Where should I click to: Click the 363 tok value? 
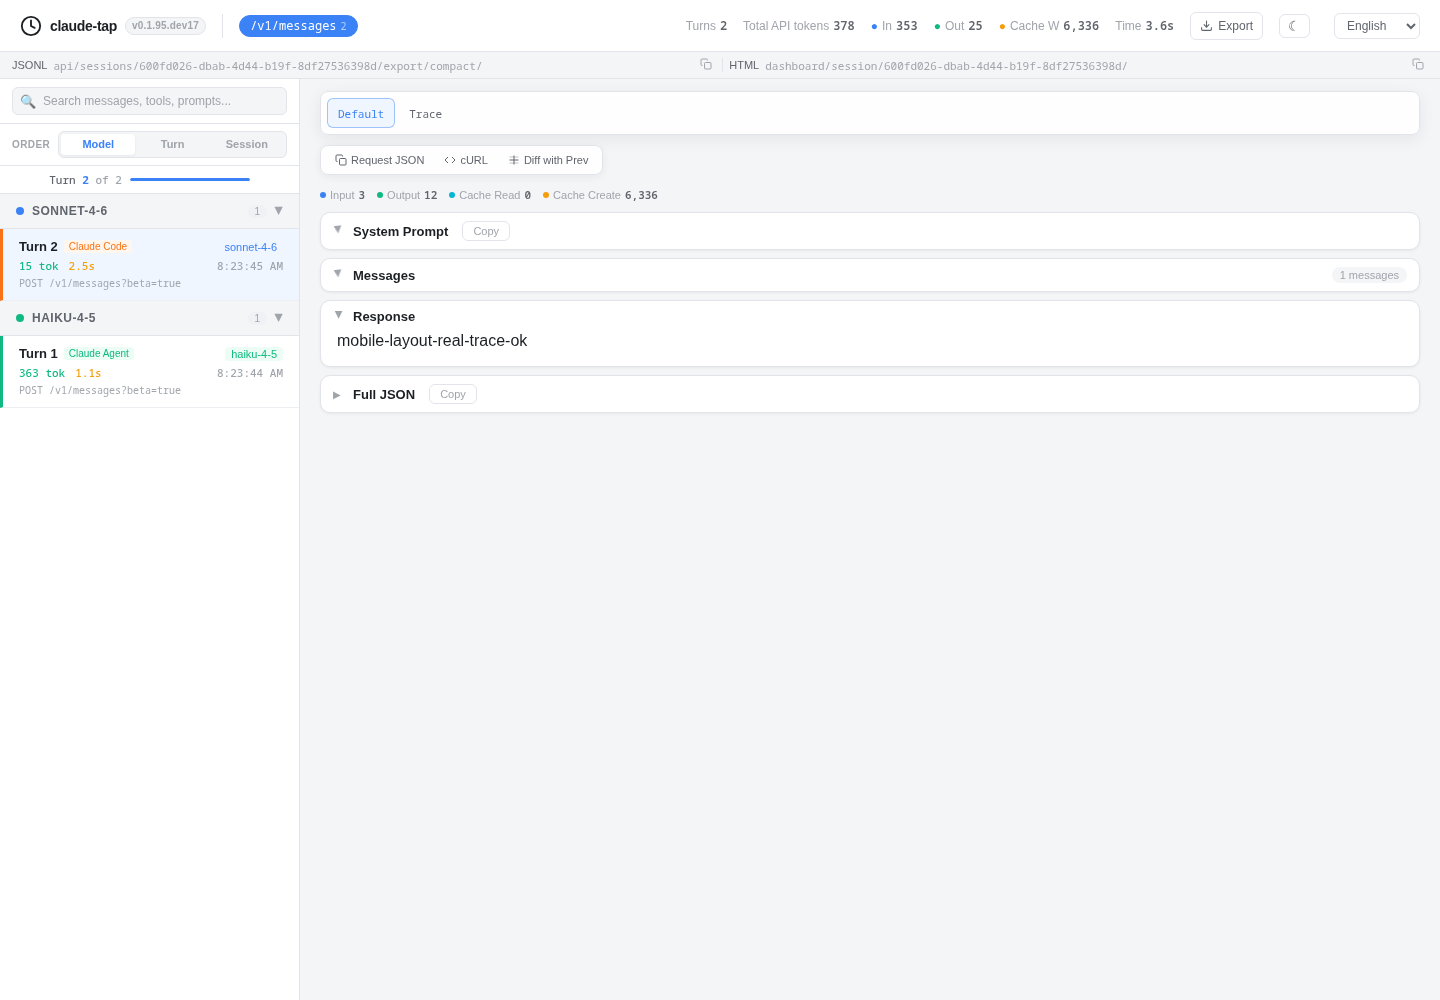(x=42, y=373)
